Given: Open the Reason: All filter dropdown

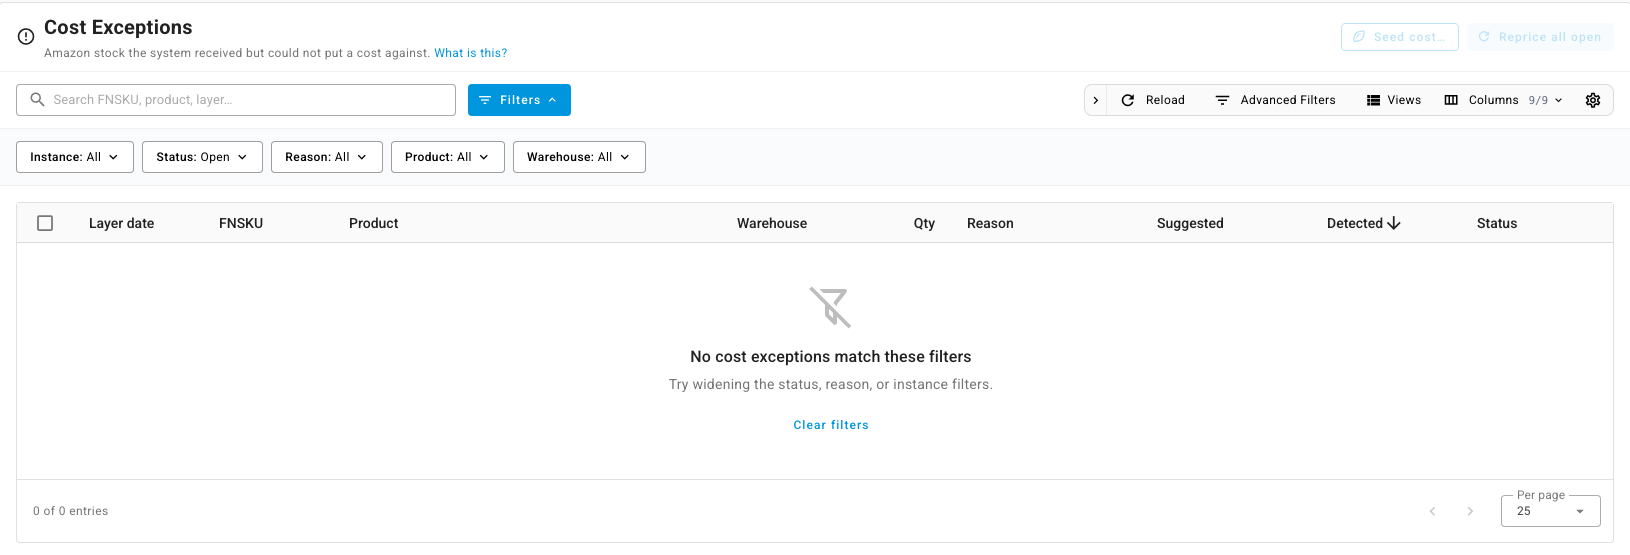Looking at the screenshot, I should pos(327,157).
